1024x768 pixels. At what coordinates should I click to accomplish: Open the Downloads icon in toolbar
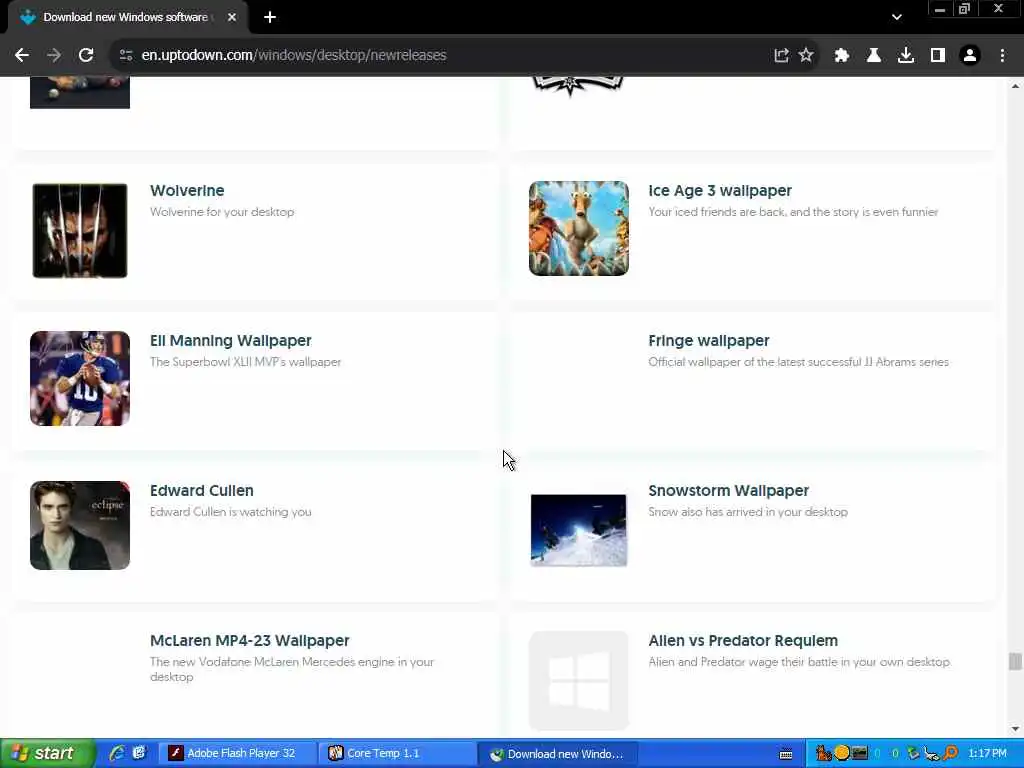[x=905, y=56]
